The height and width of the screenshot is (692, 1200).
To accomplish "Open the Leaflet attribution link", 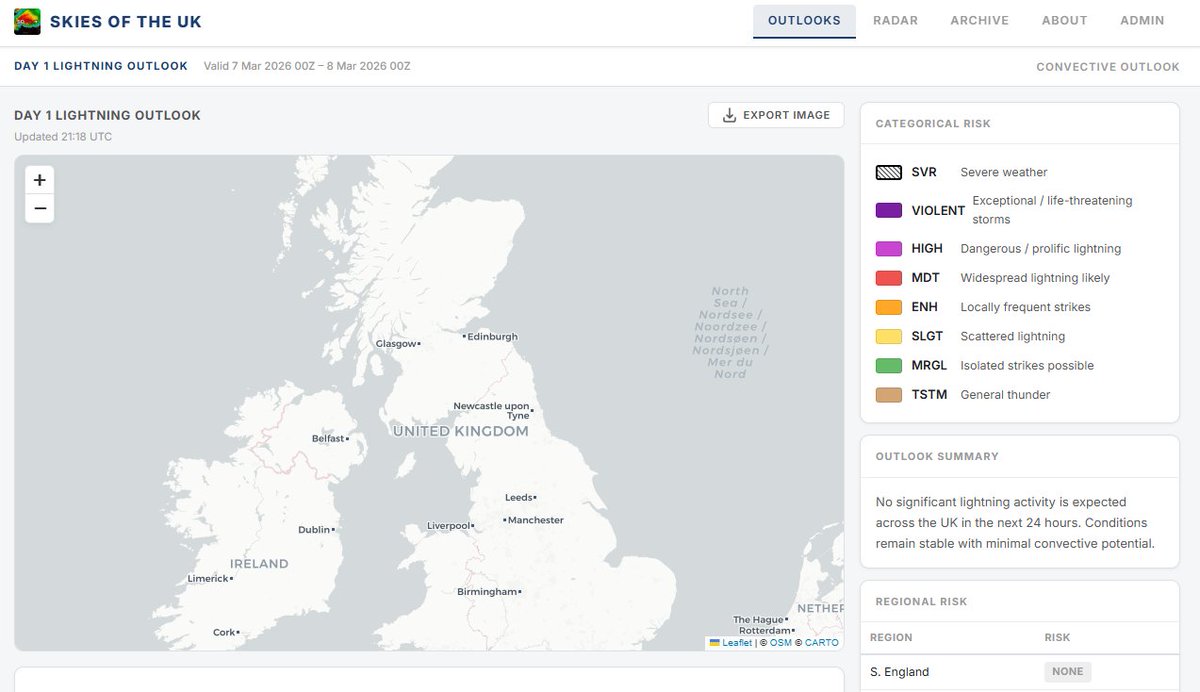I will coord(730,643).
